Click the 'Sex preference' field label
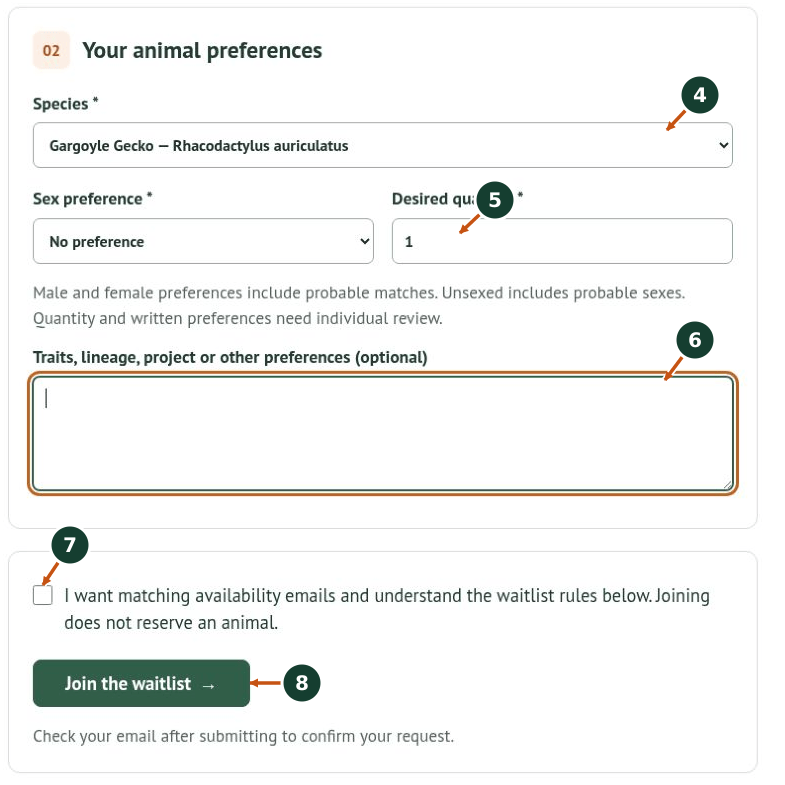The height and width of the screenshot is (785, 785). pyautogui.click(x=88, y=199)
